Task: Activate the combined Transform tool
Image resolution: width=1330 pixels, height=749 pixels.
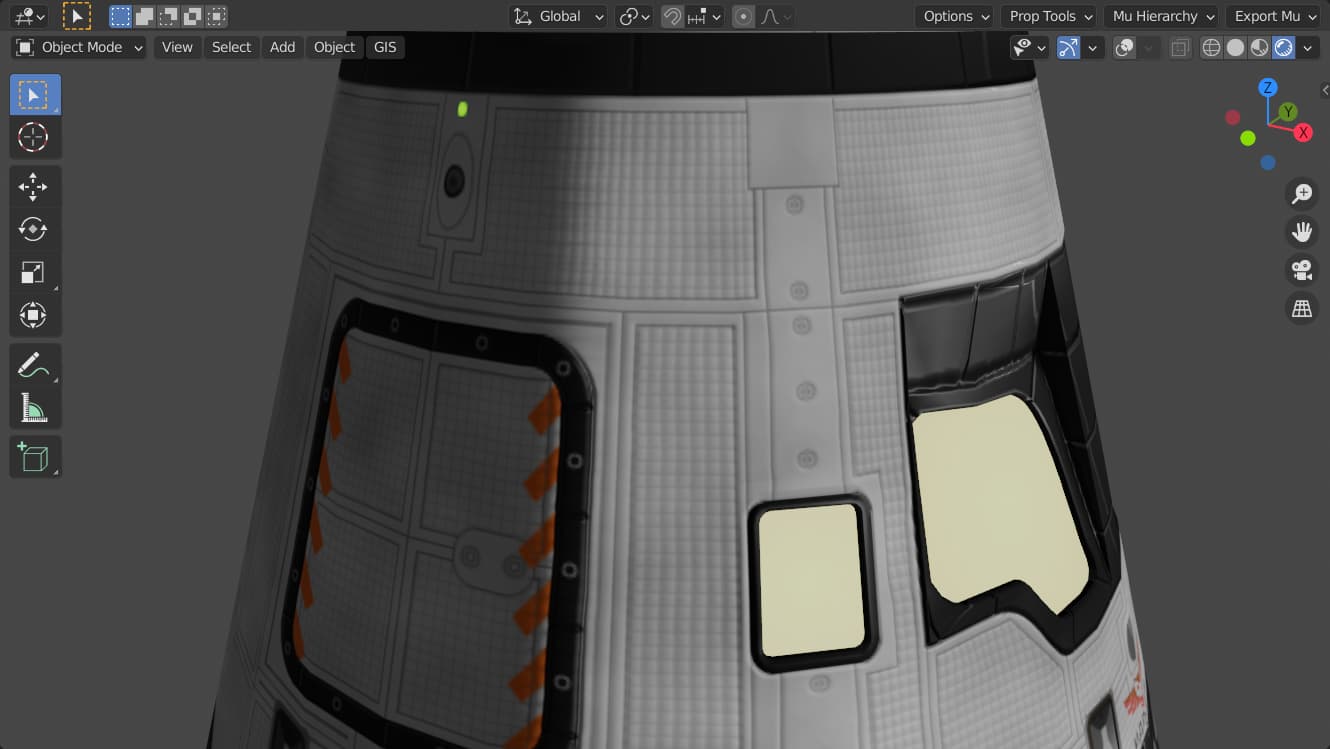Action: tap(35, 316)
